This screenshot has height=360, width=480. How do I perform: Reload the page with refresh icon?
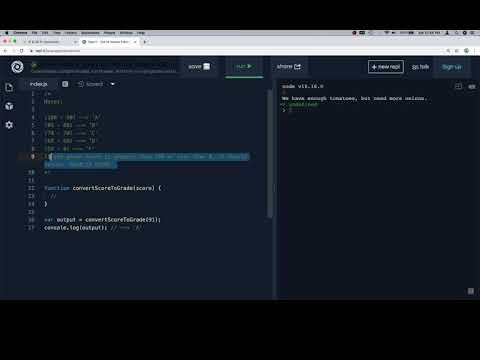point(22,51)
